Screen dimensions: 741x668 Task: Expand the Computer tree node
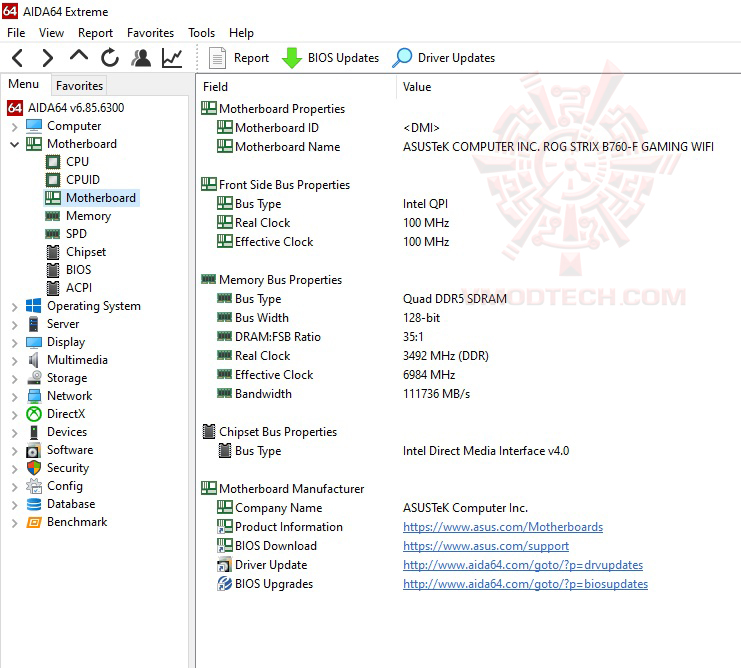coord(15,127)
